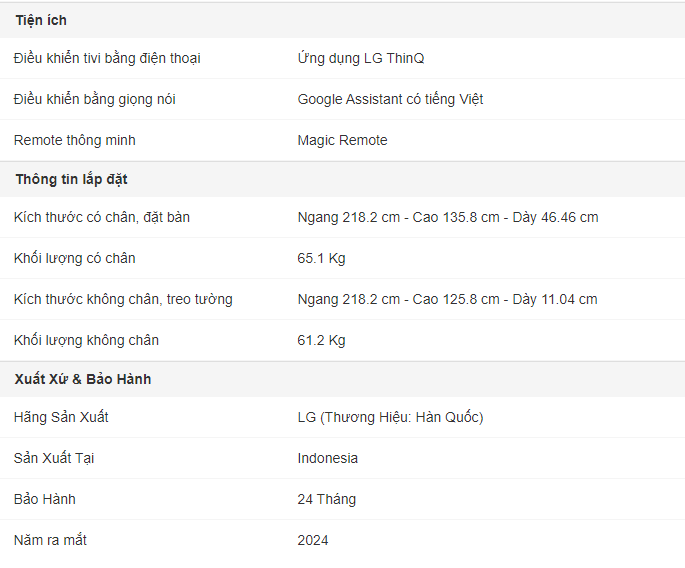
Task: Select the Ứng dụng LG ThinQ value
Action: (361, 58)
